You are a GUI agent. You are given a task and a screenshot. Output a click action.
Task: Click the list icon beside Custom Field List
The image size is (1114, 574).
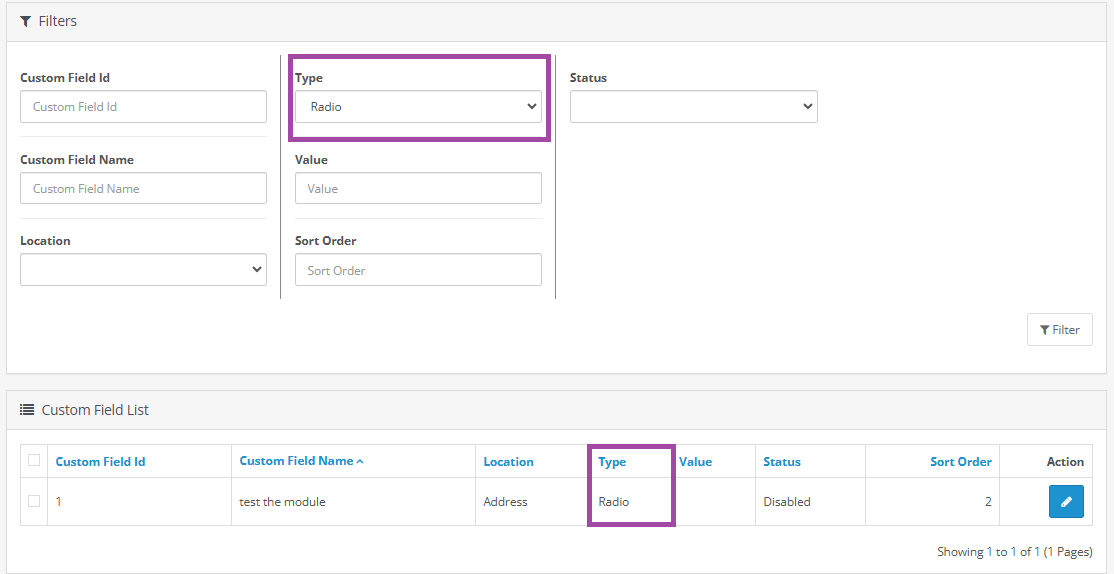coord(27,410)
